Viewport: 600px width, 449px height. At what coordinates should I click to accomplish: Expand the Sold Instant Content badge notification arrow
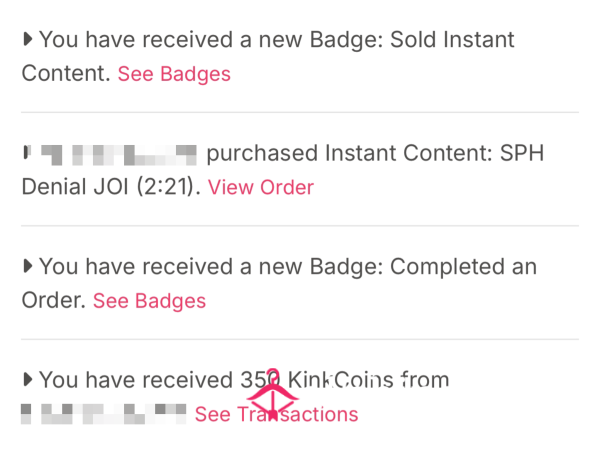pyautogui.click(x=28, y=39)
